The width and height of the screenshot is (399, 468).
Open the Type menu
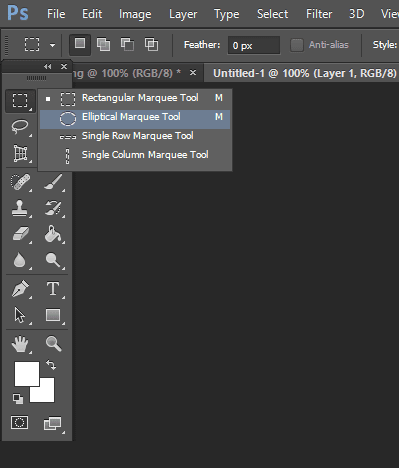pos(227,14)
